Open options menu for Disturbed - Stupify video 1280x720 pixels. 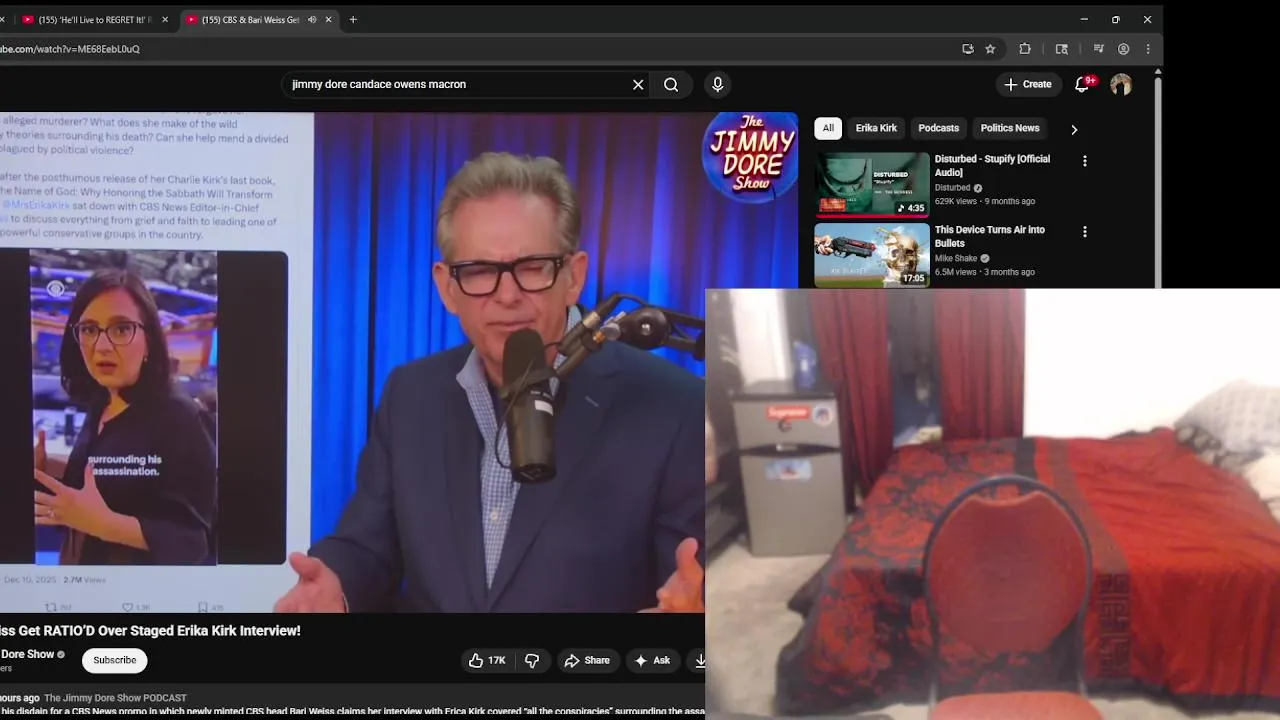[1085, 161]
